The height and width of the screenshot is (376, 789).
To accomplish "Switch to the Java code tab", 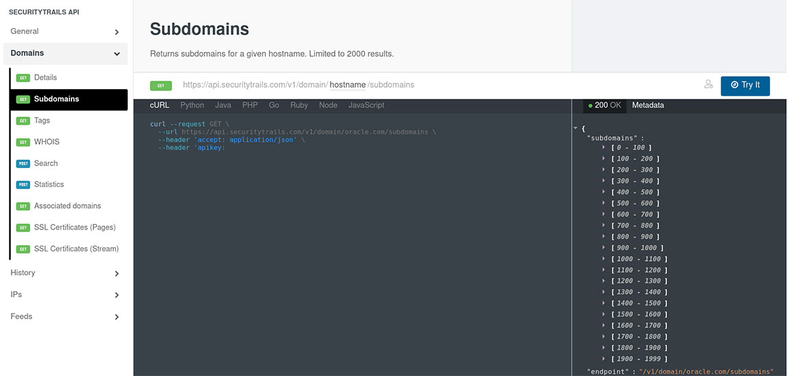I will (223, 105).
